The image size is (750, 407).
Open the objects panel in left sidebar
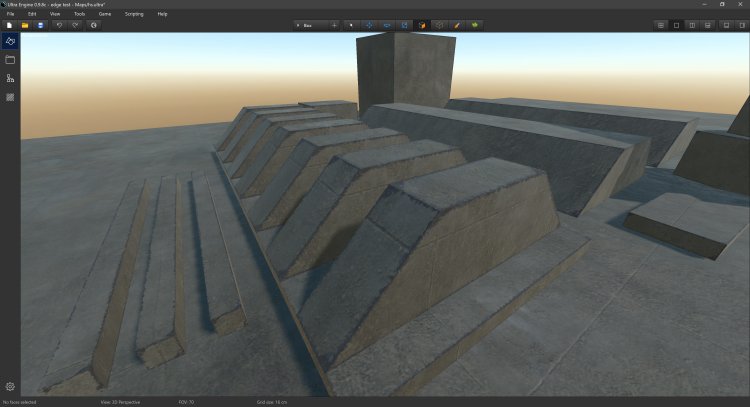click(x=10, y=41)
